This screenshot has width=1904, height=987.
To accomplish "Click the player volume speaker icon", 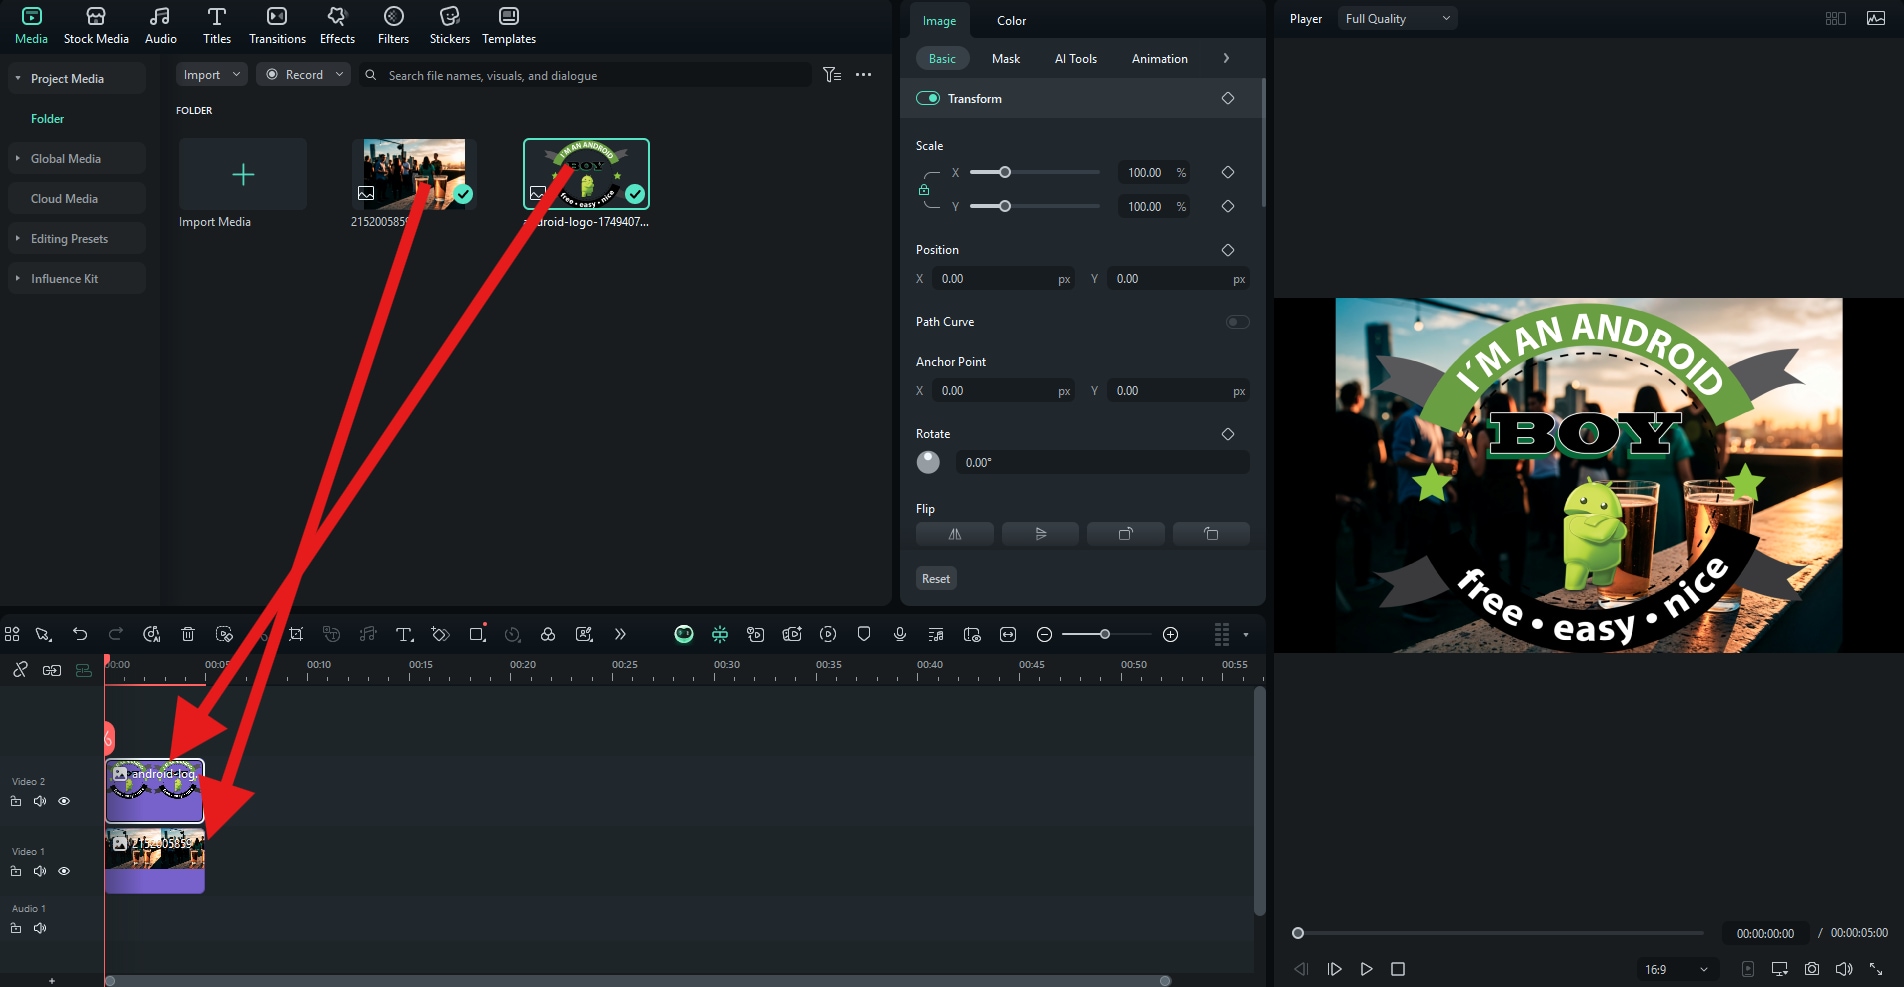I will tap(1844, 969).
